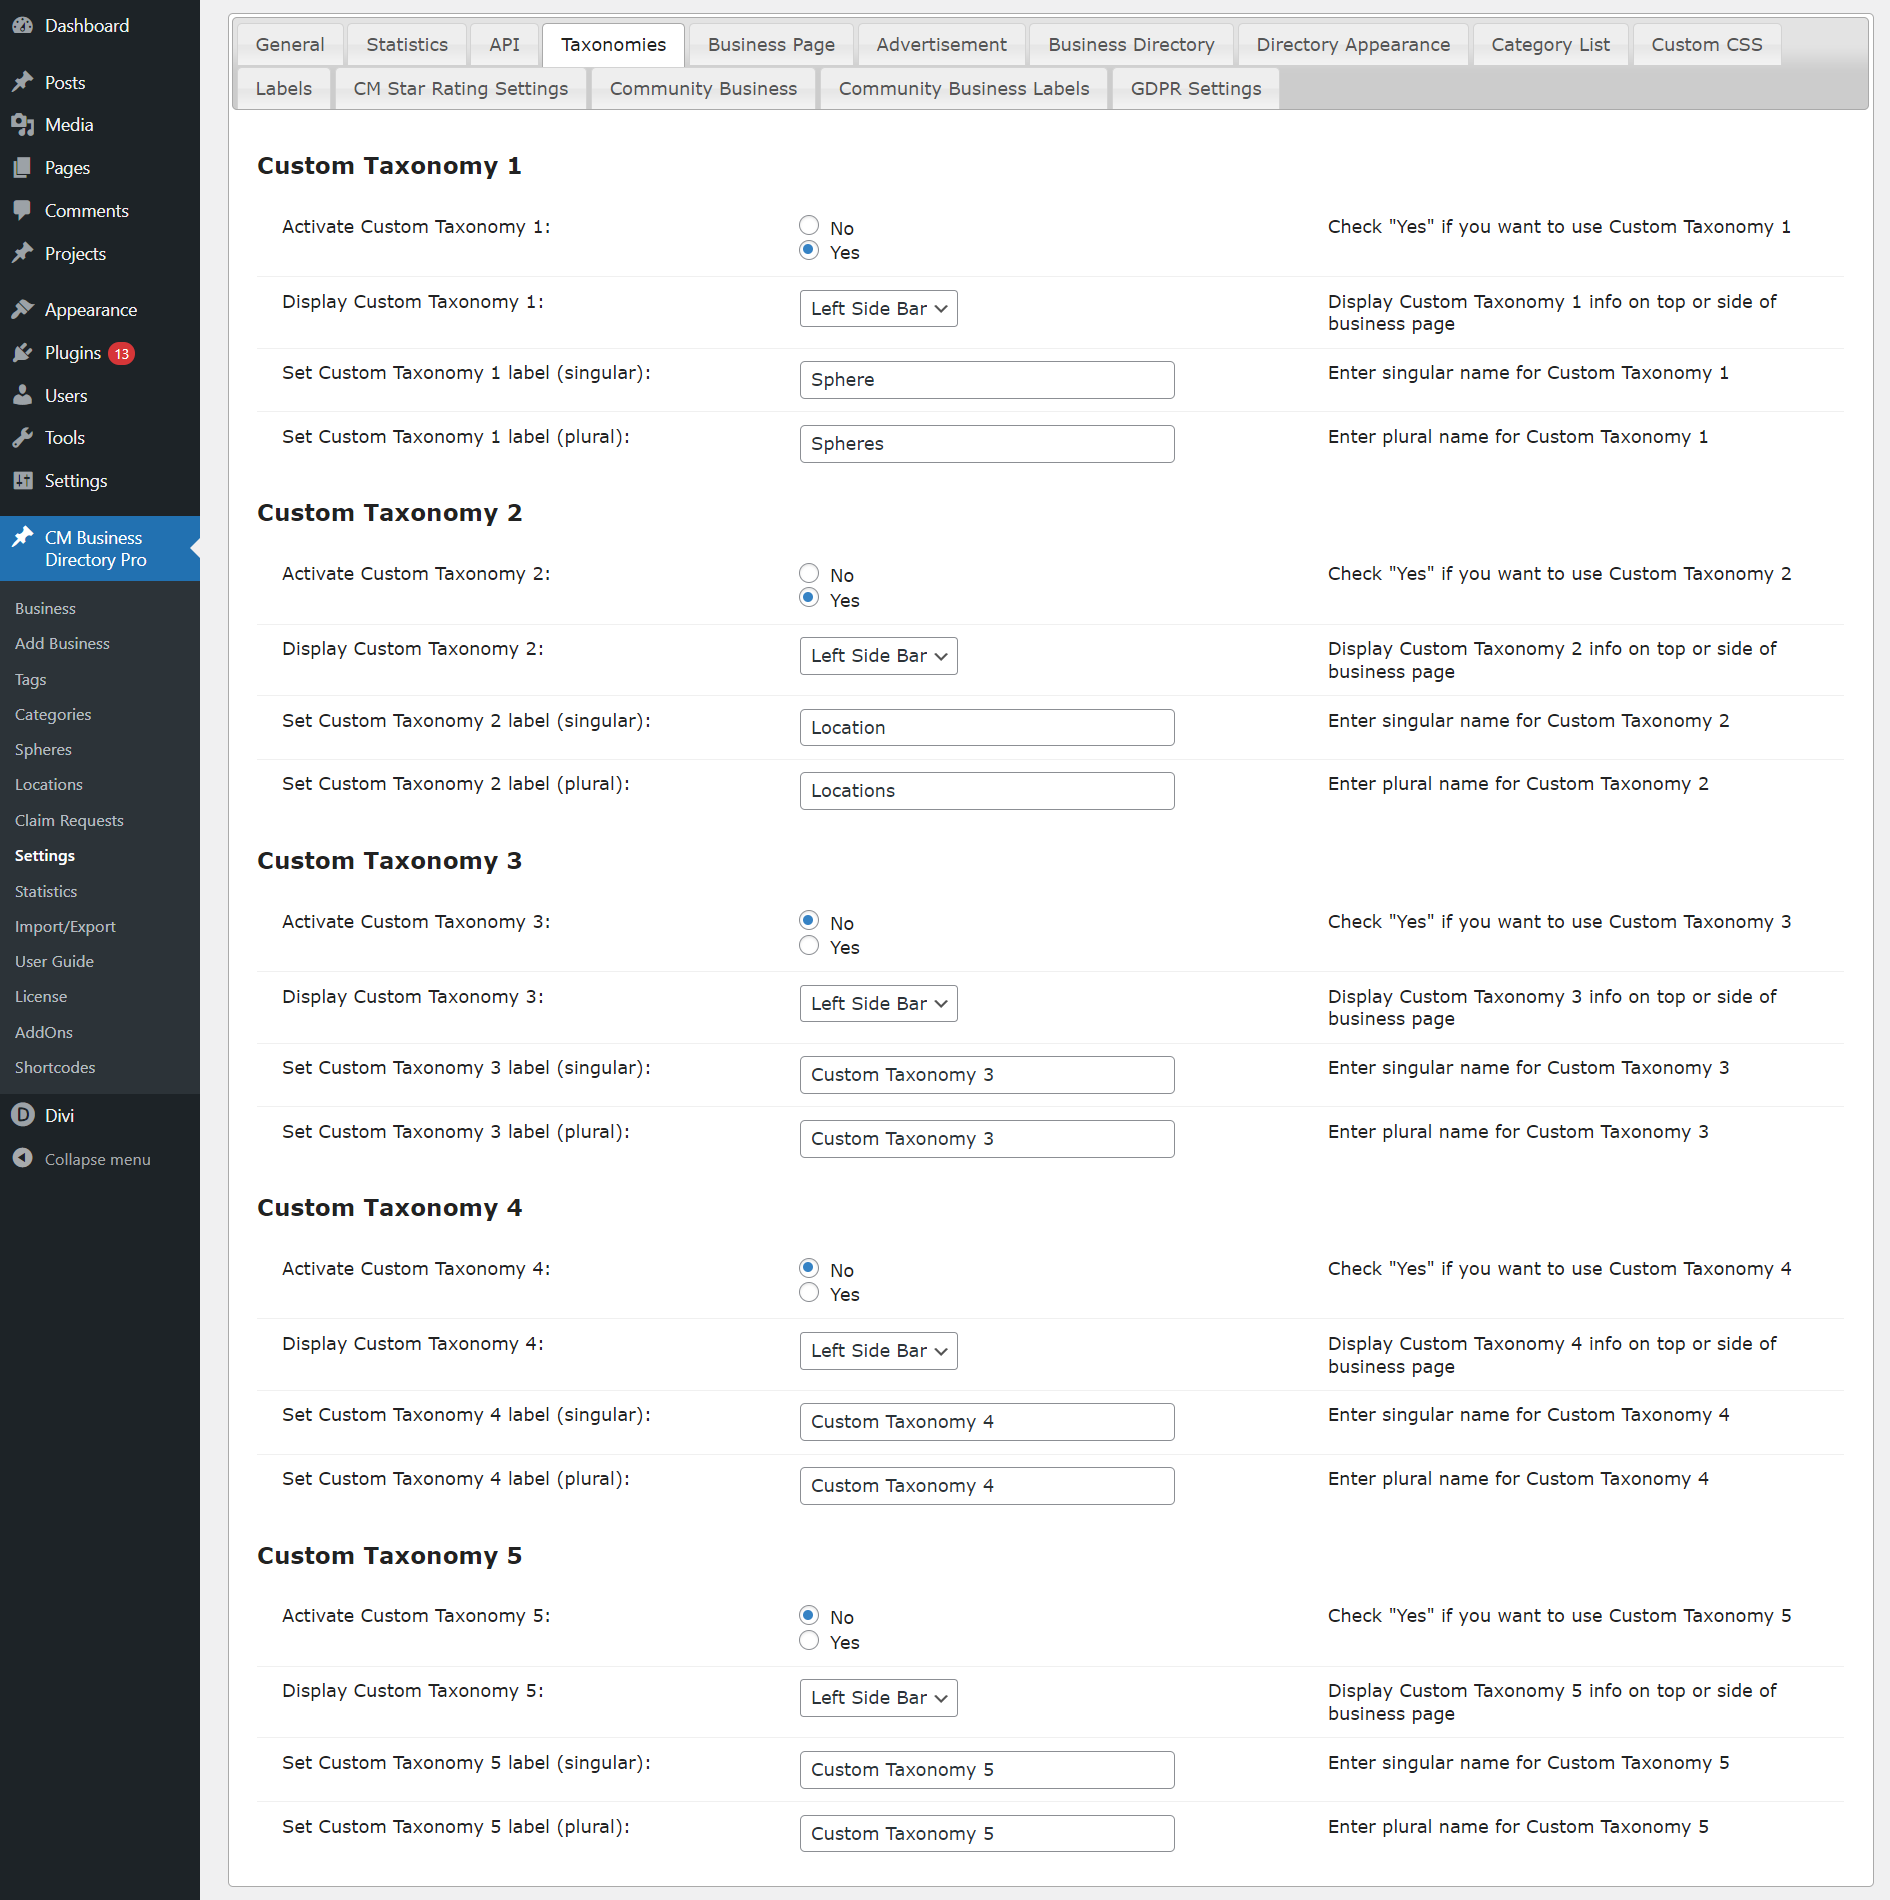Go to Import/Export submenu link
This screenshot has width=1890, height=1900.
65,927
